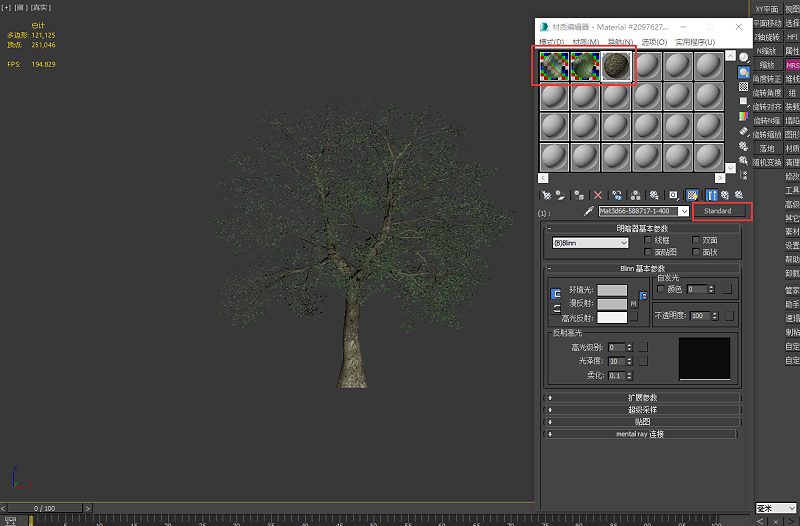Collapse the Blinn 基本参数 rollout
Viewport: 800px width, 526px height.
coord(643,268)
